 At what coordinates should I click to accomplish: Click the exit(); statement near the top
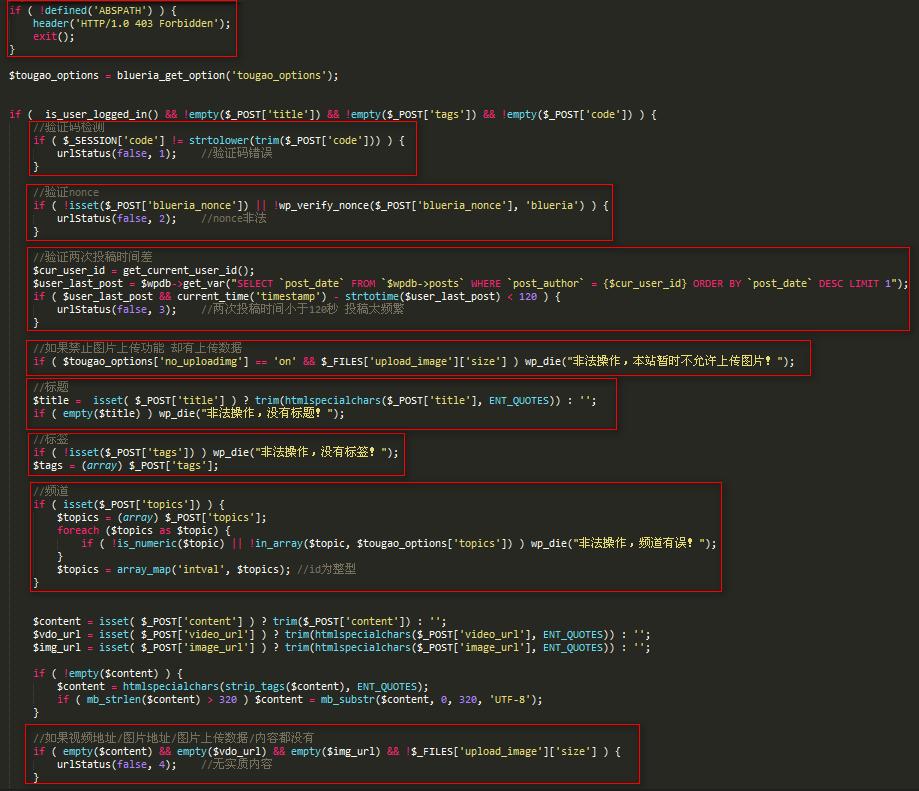coord(54,36)
